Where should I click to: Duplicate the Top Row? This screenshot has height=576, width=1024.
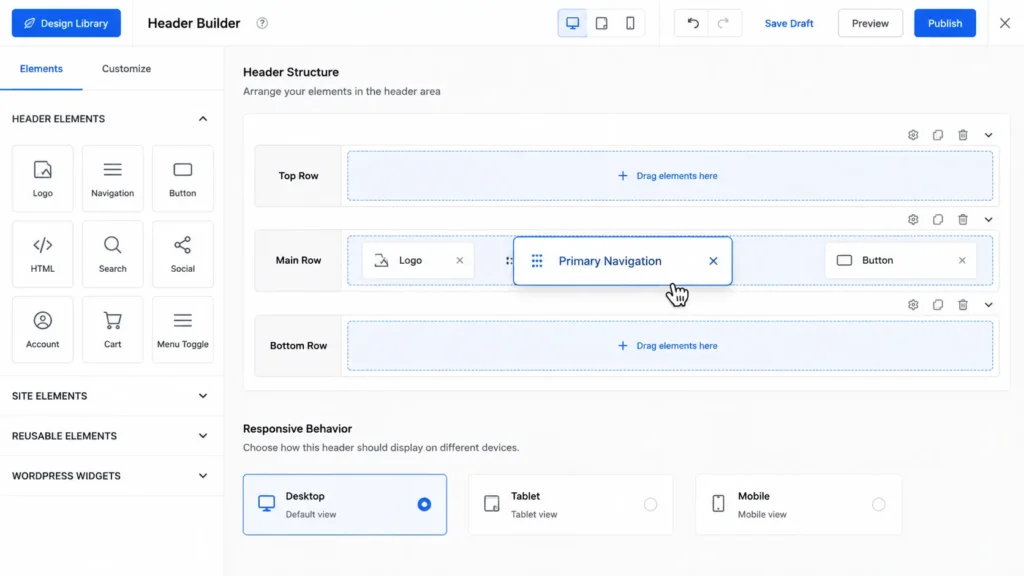click(x=938, y=135)
